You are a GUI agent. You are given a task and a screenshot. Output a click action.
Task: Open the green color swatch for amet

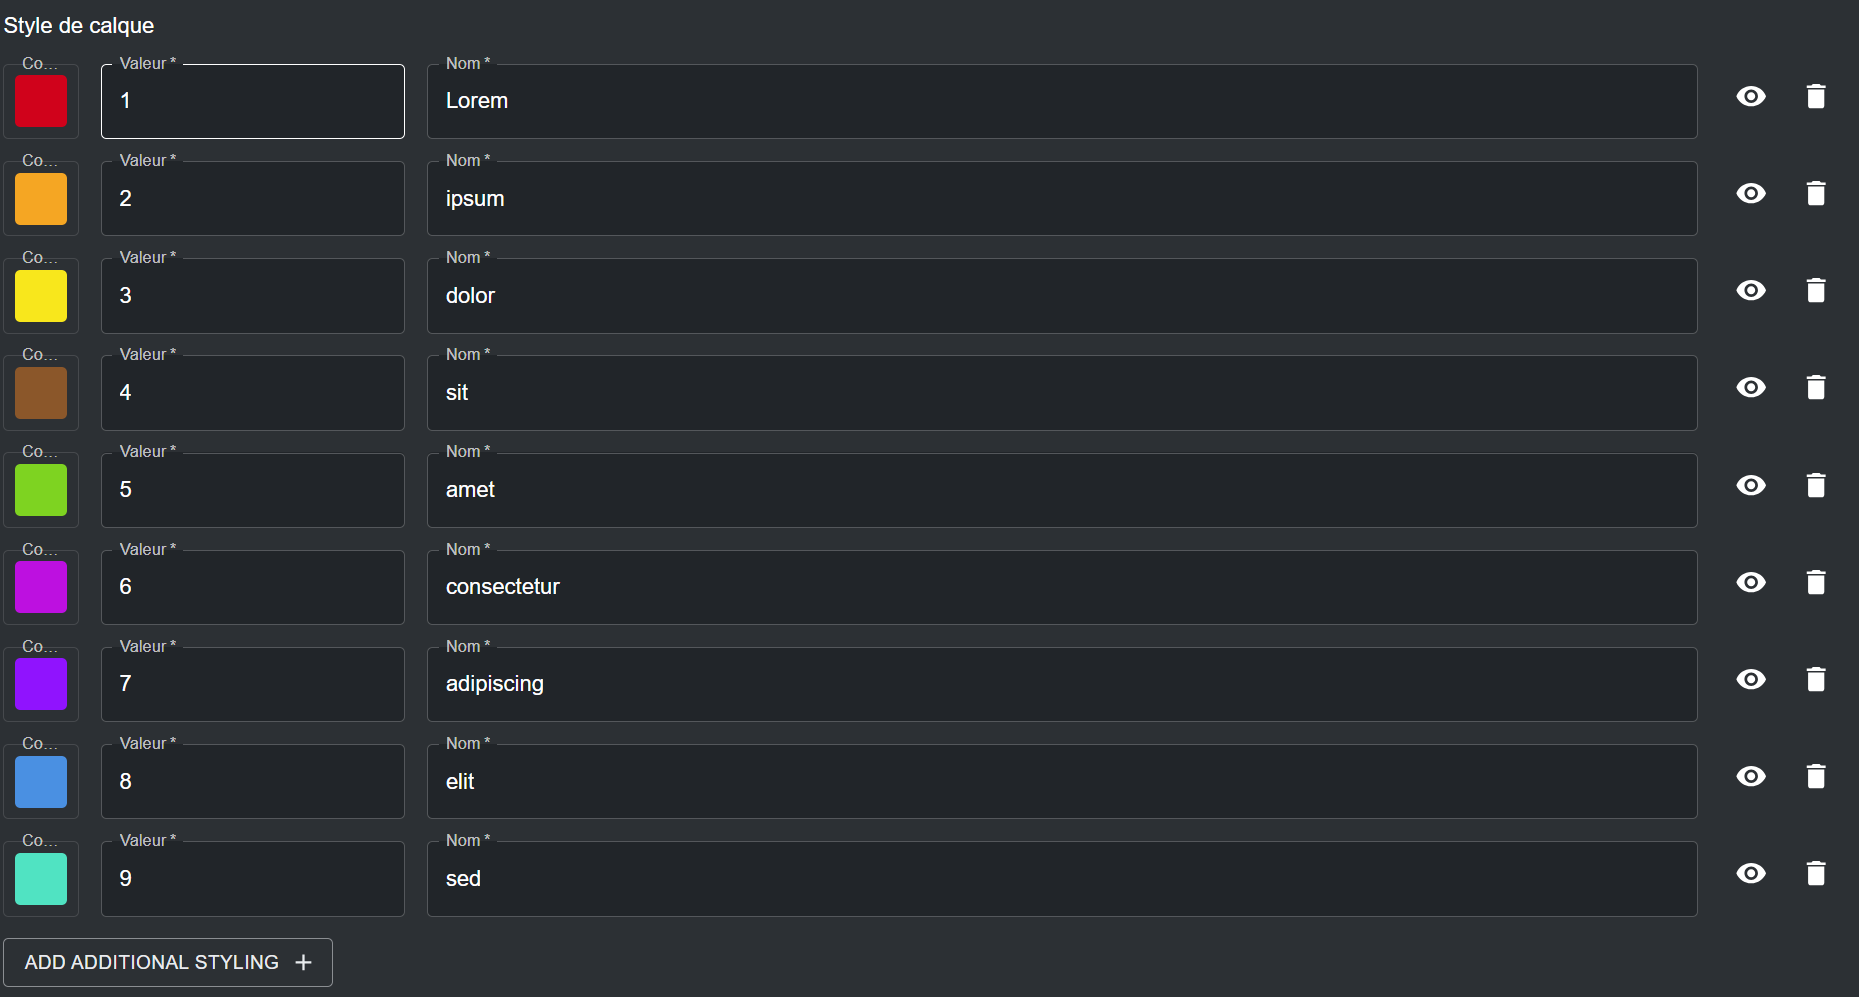click(x=41, y=490)
